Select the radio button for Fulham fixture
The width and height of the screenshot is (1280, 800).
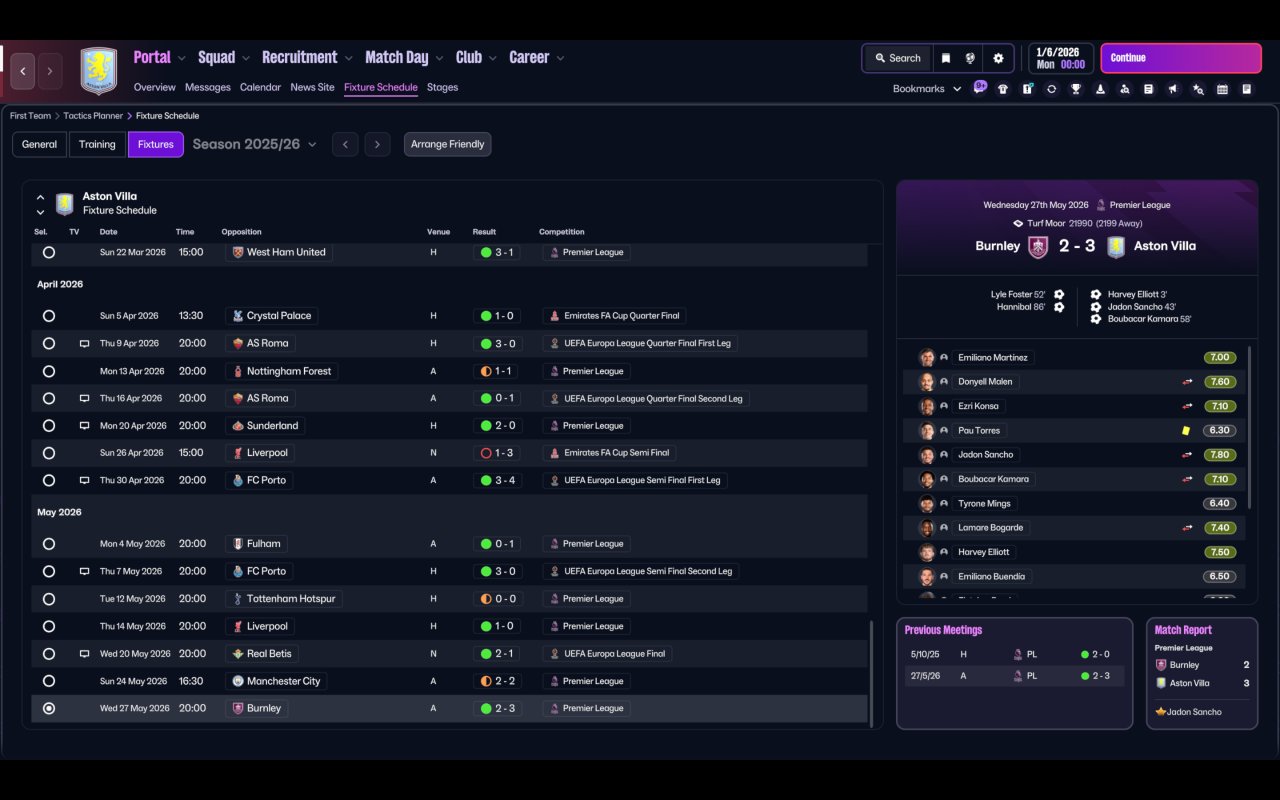49,544
